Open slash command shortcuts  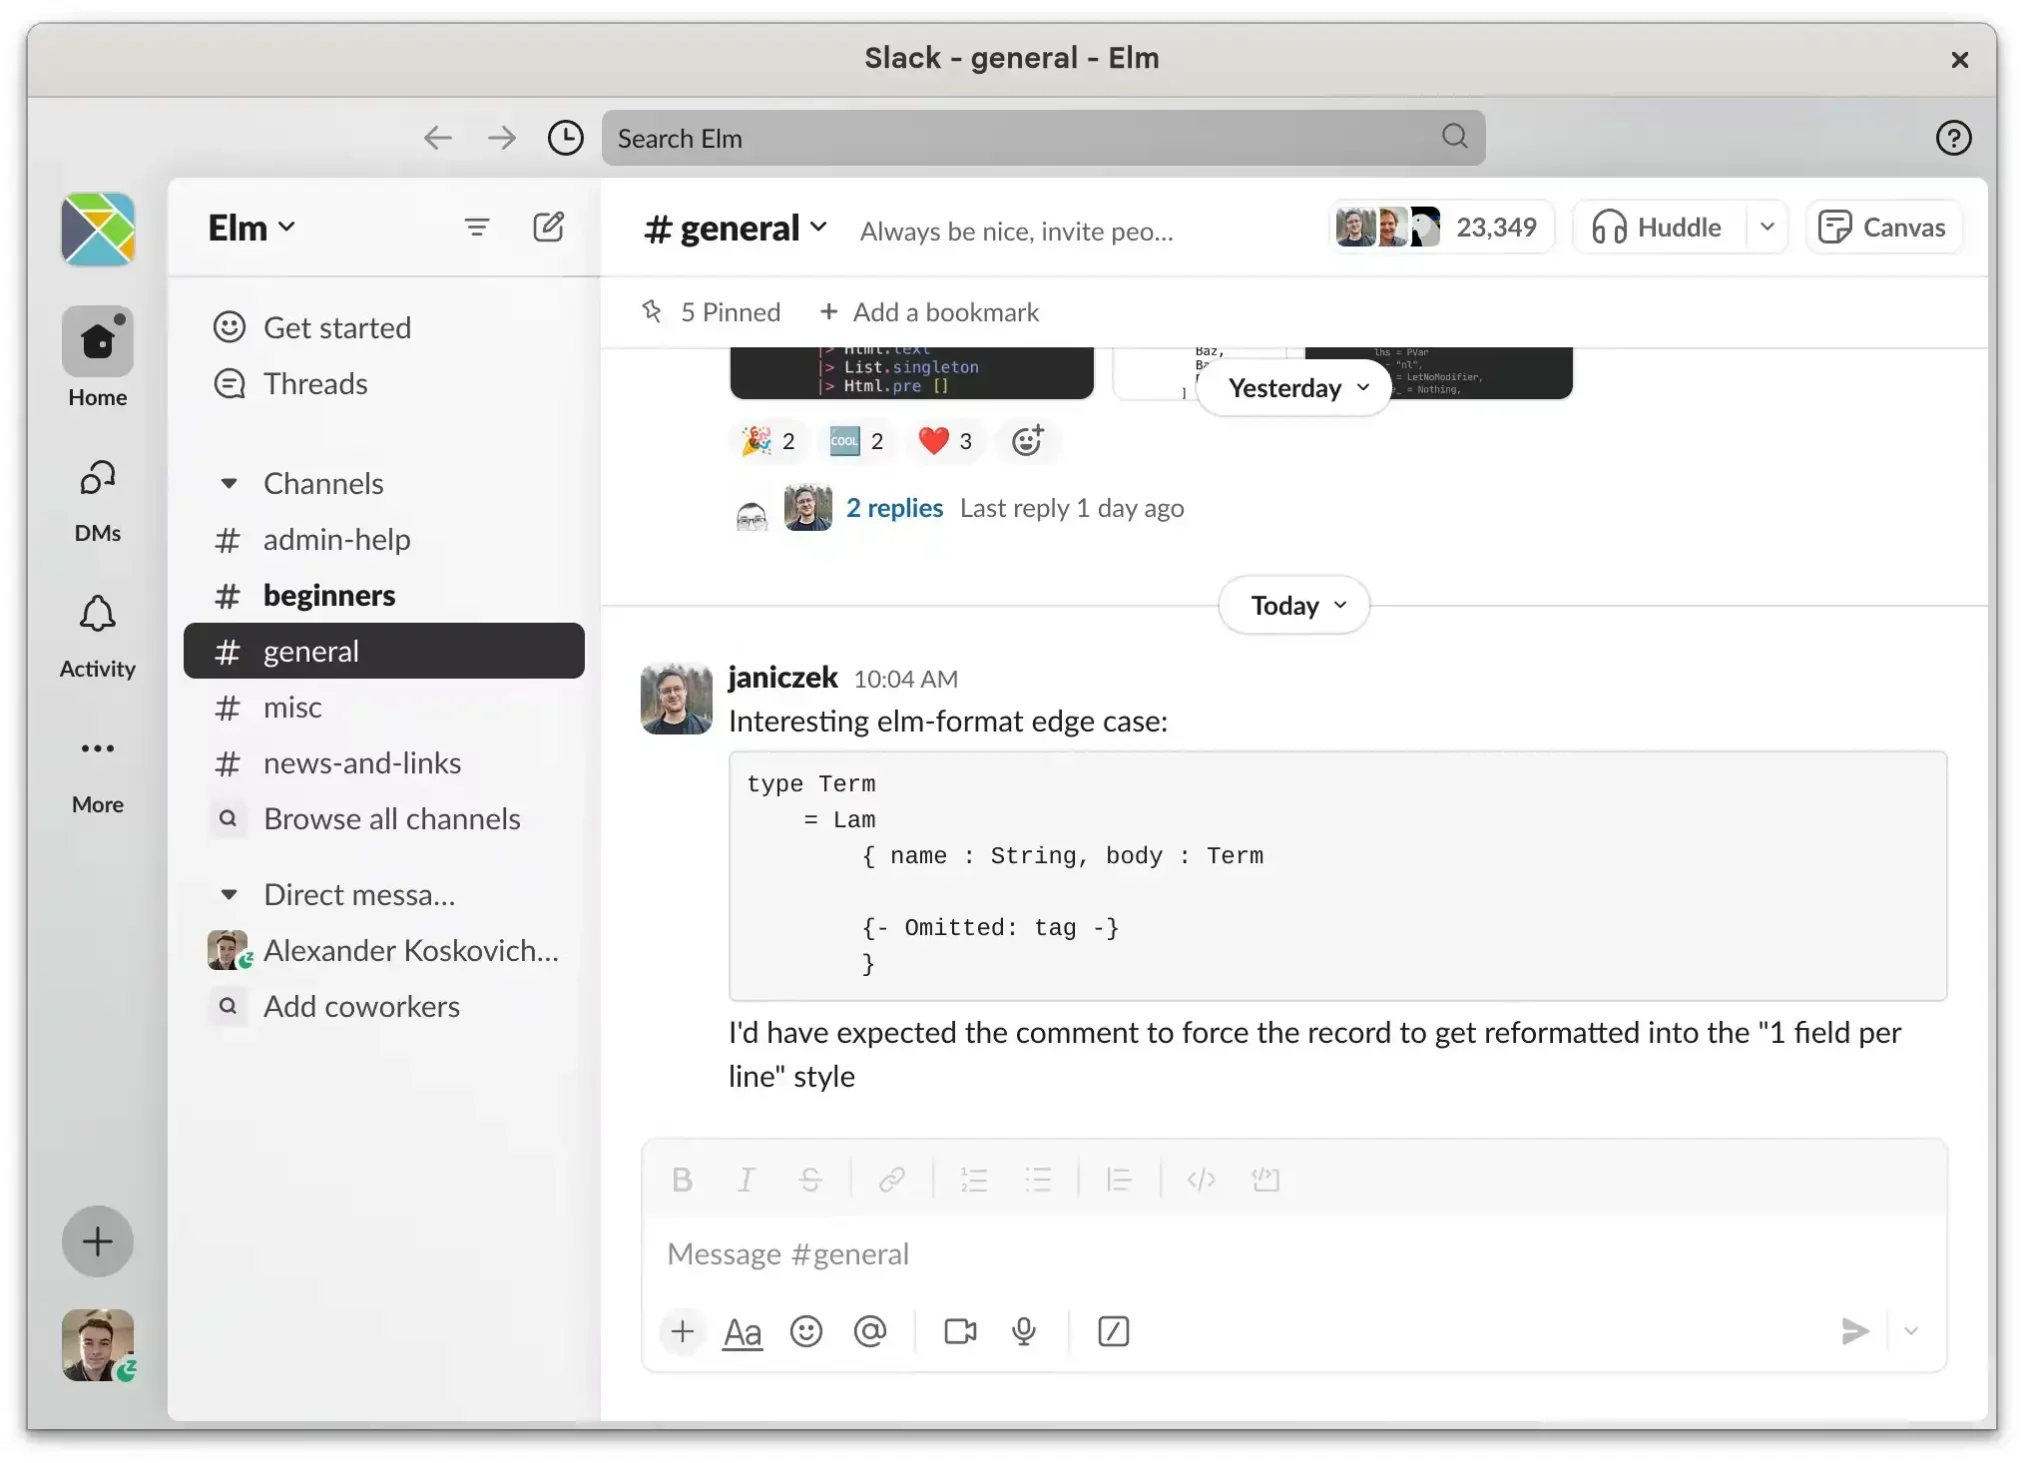1113,1331
